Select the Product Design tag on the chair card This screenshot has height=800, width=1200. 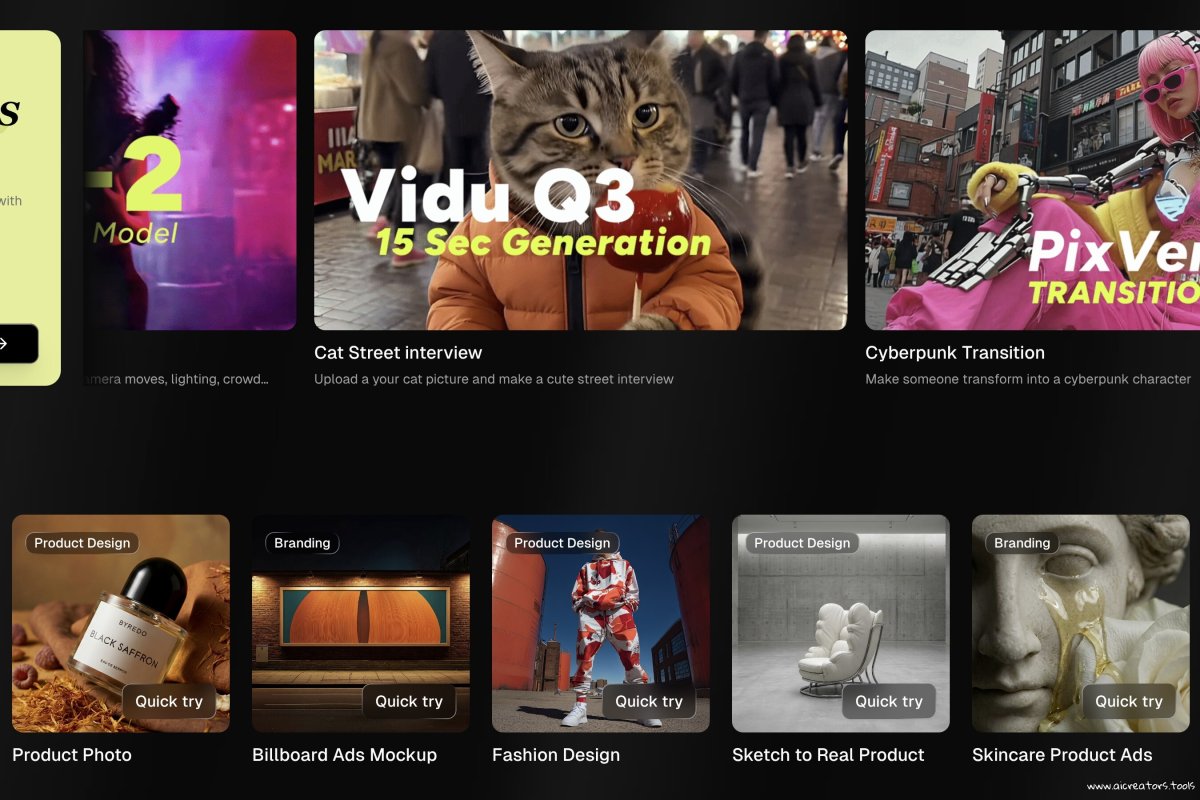click(x=802, y=543)
